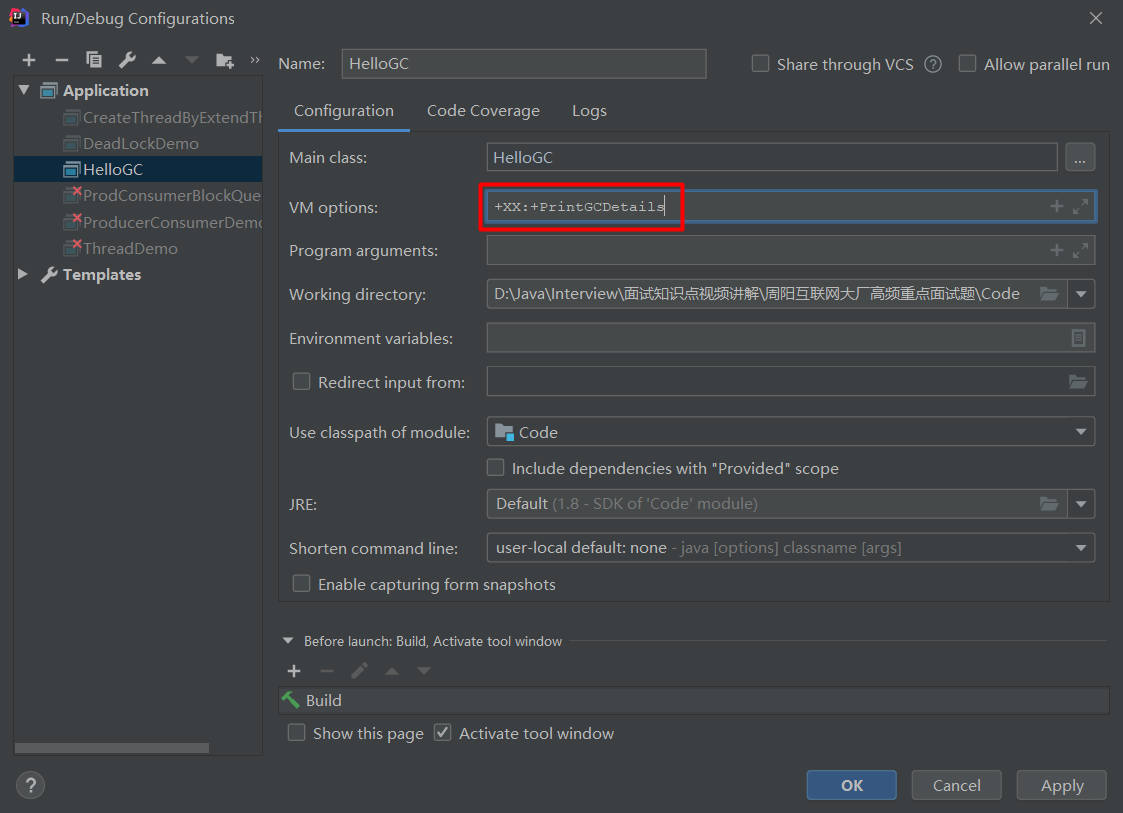Viewport: 1123px width, 813px height.
Task: Browse file for Redirect input from
Action: click(x=1078, y=382)
